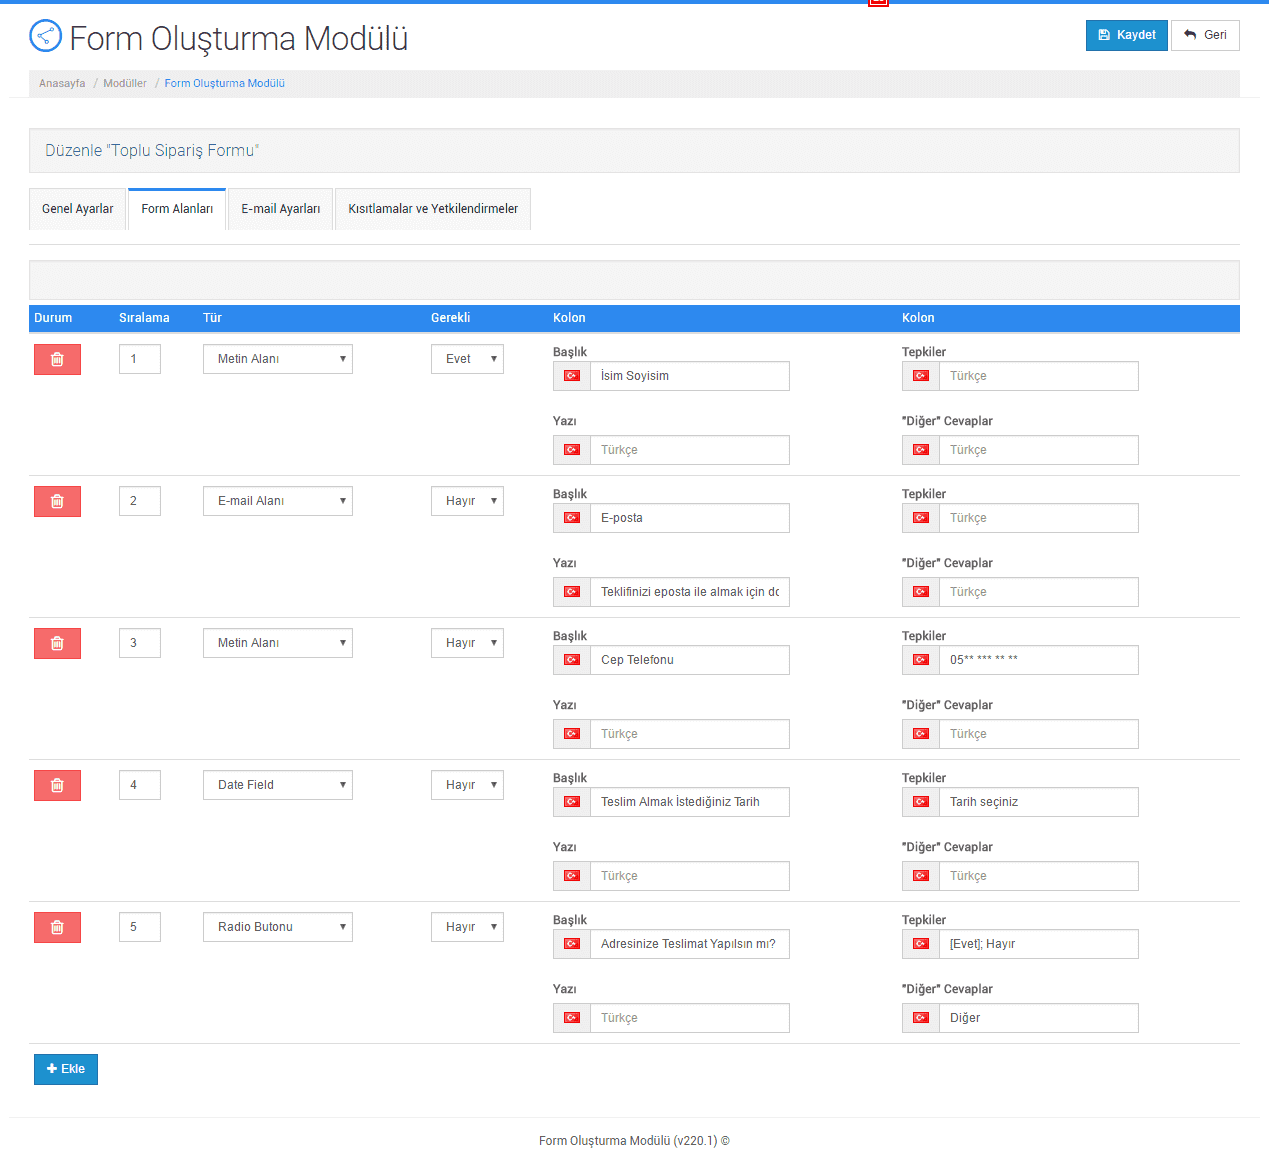
Task: Click the Cep Telefonu title field
Action: click(690, 660)
